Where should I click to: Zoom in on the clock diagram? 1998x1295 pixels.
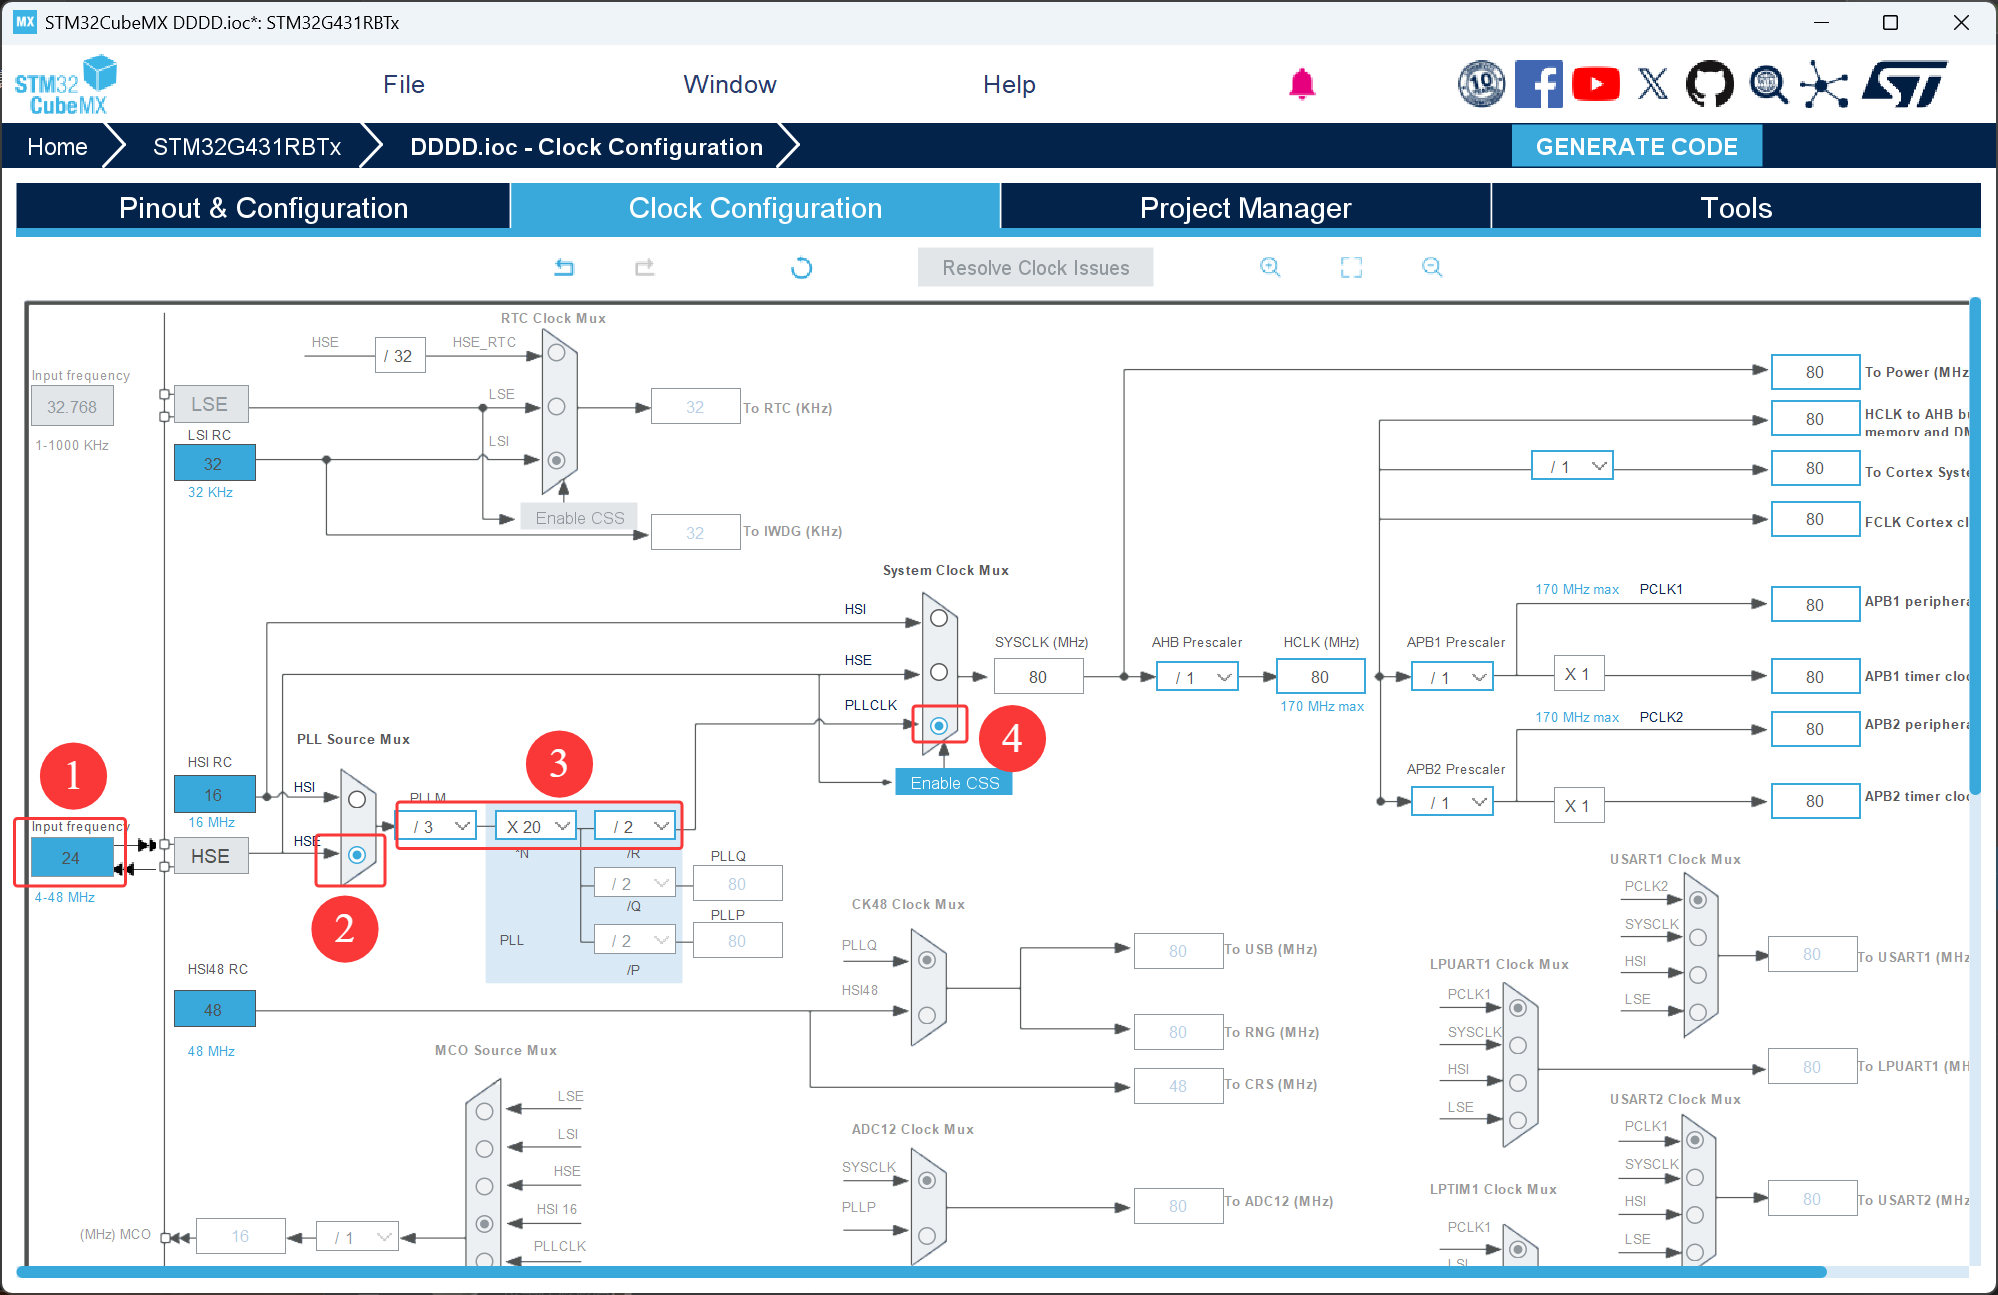click(1270, 267)
